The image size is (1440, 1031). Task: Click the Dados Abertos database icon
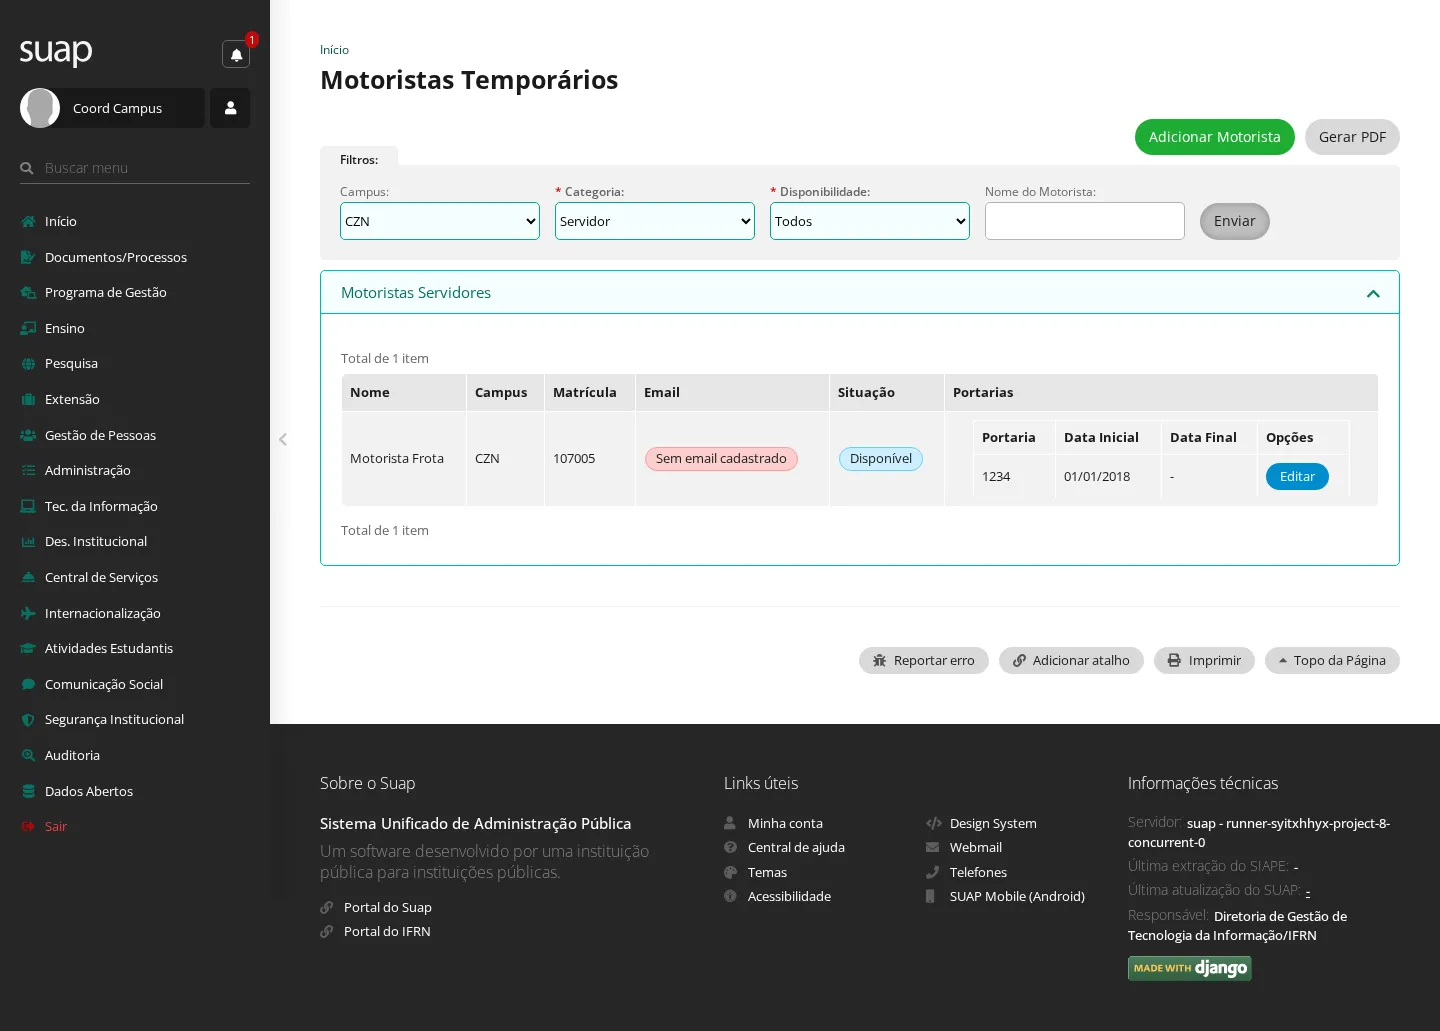(x=28, y=791)
